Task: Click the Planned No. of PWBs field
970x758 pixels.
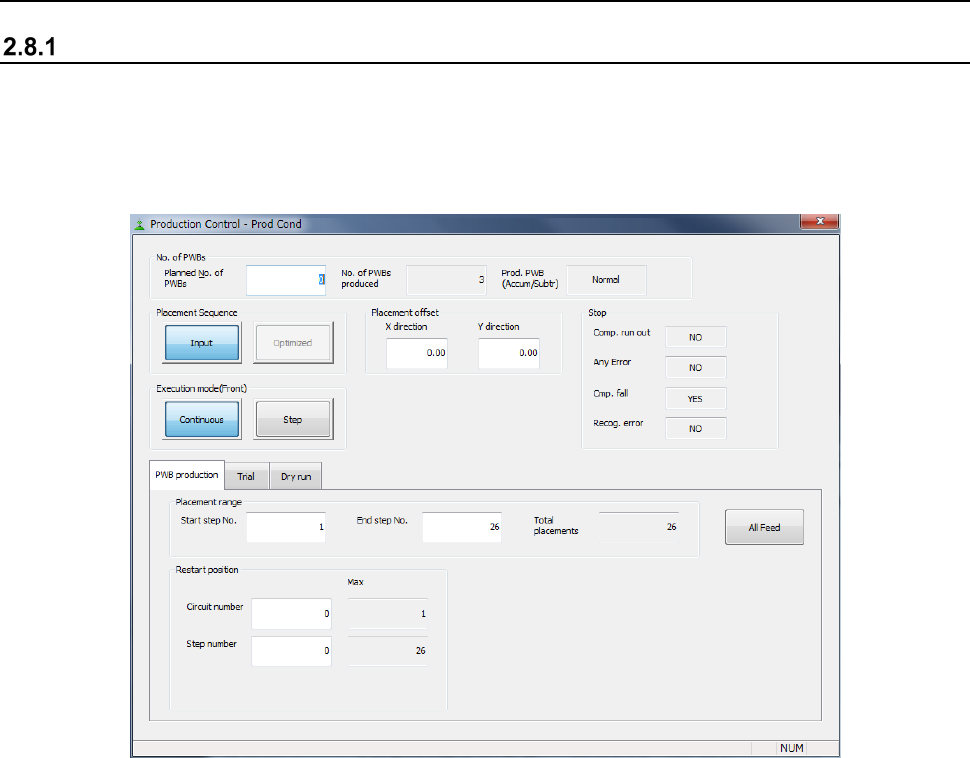Action: click(286, 280)
